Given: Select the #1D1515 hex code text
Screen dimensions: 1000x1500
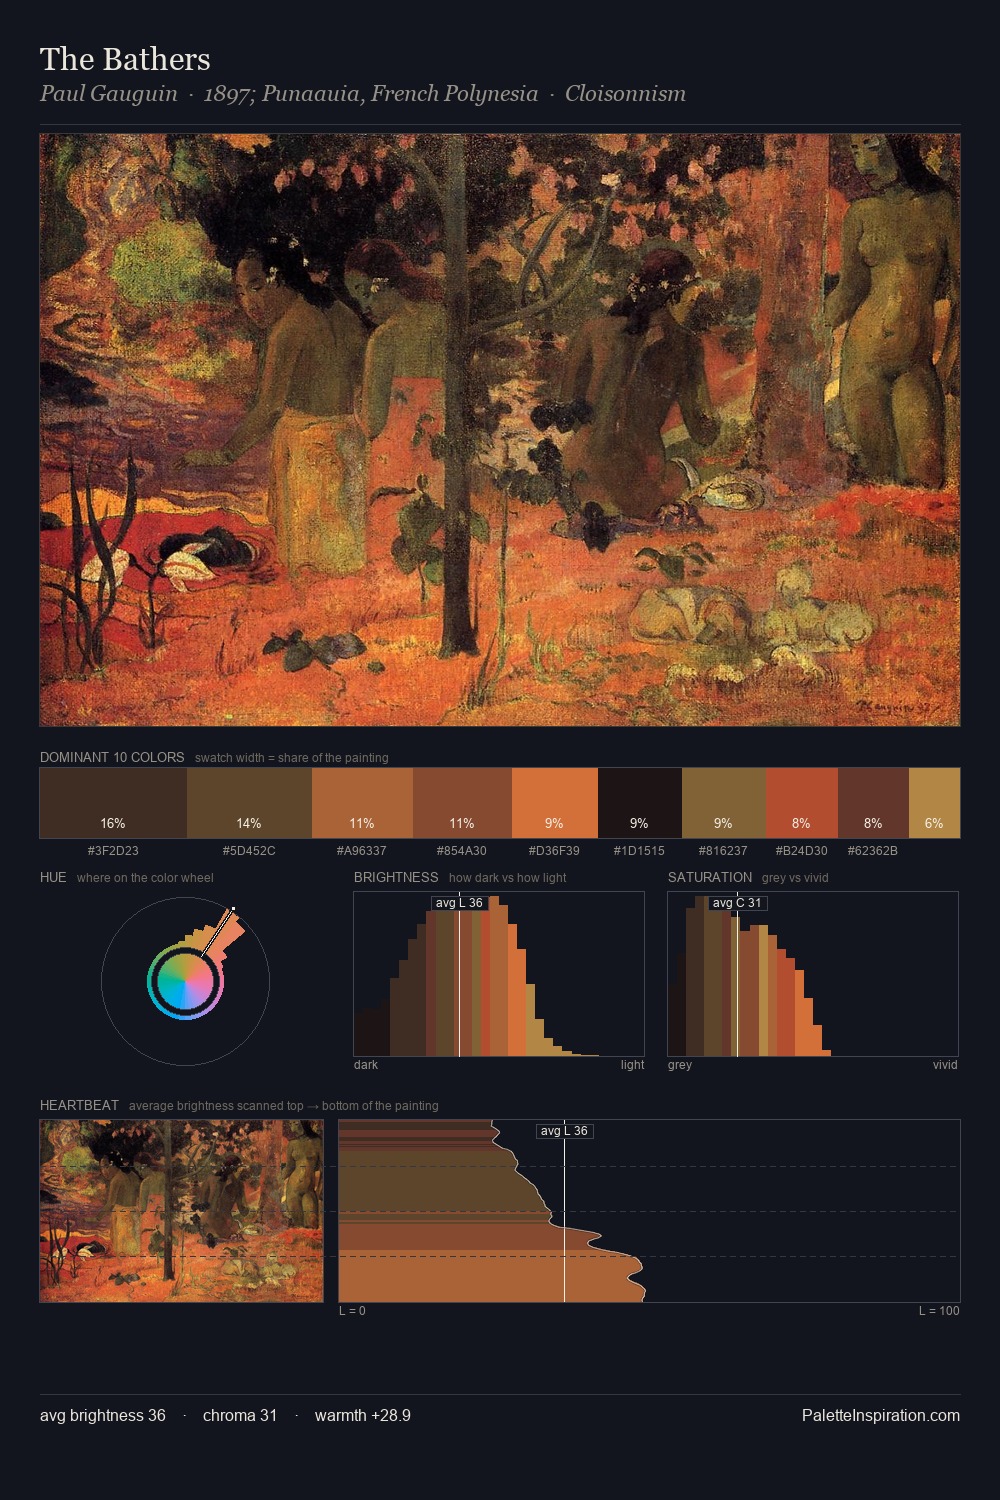Looking at the screenshot, I should pos(640,851).
